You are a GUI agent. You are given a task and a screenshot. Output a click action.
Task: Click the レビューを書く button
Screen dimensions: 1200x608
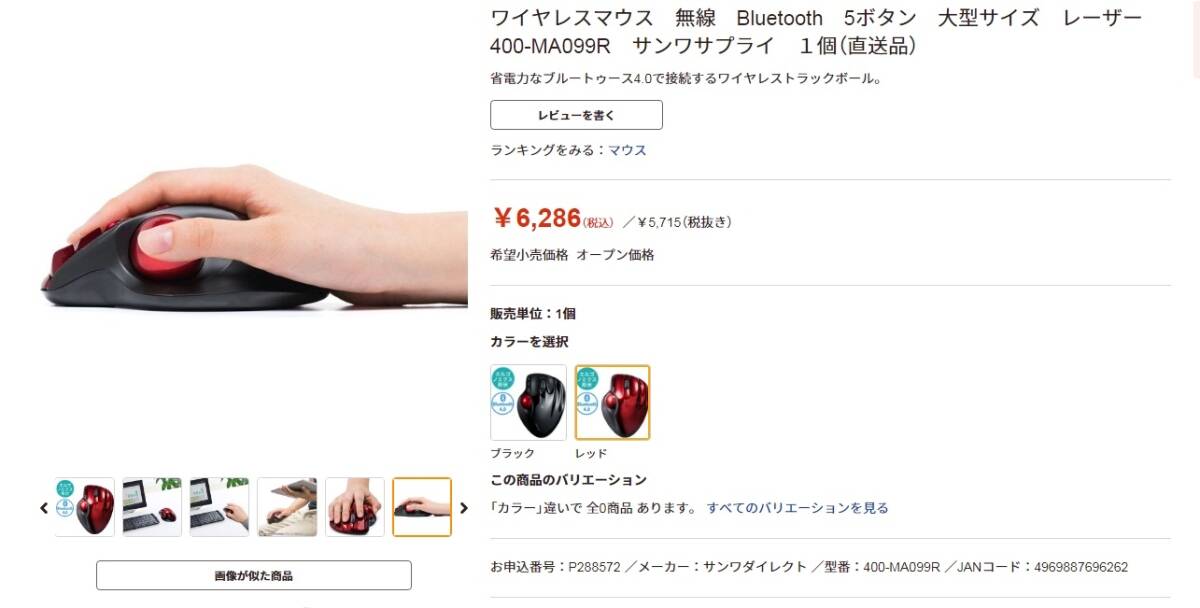pos(576,115)
